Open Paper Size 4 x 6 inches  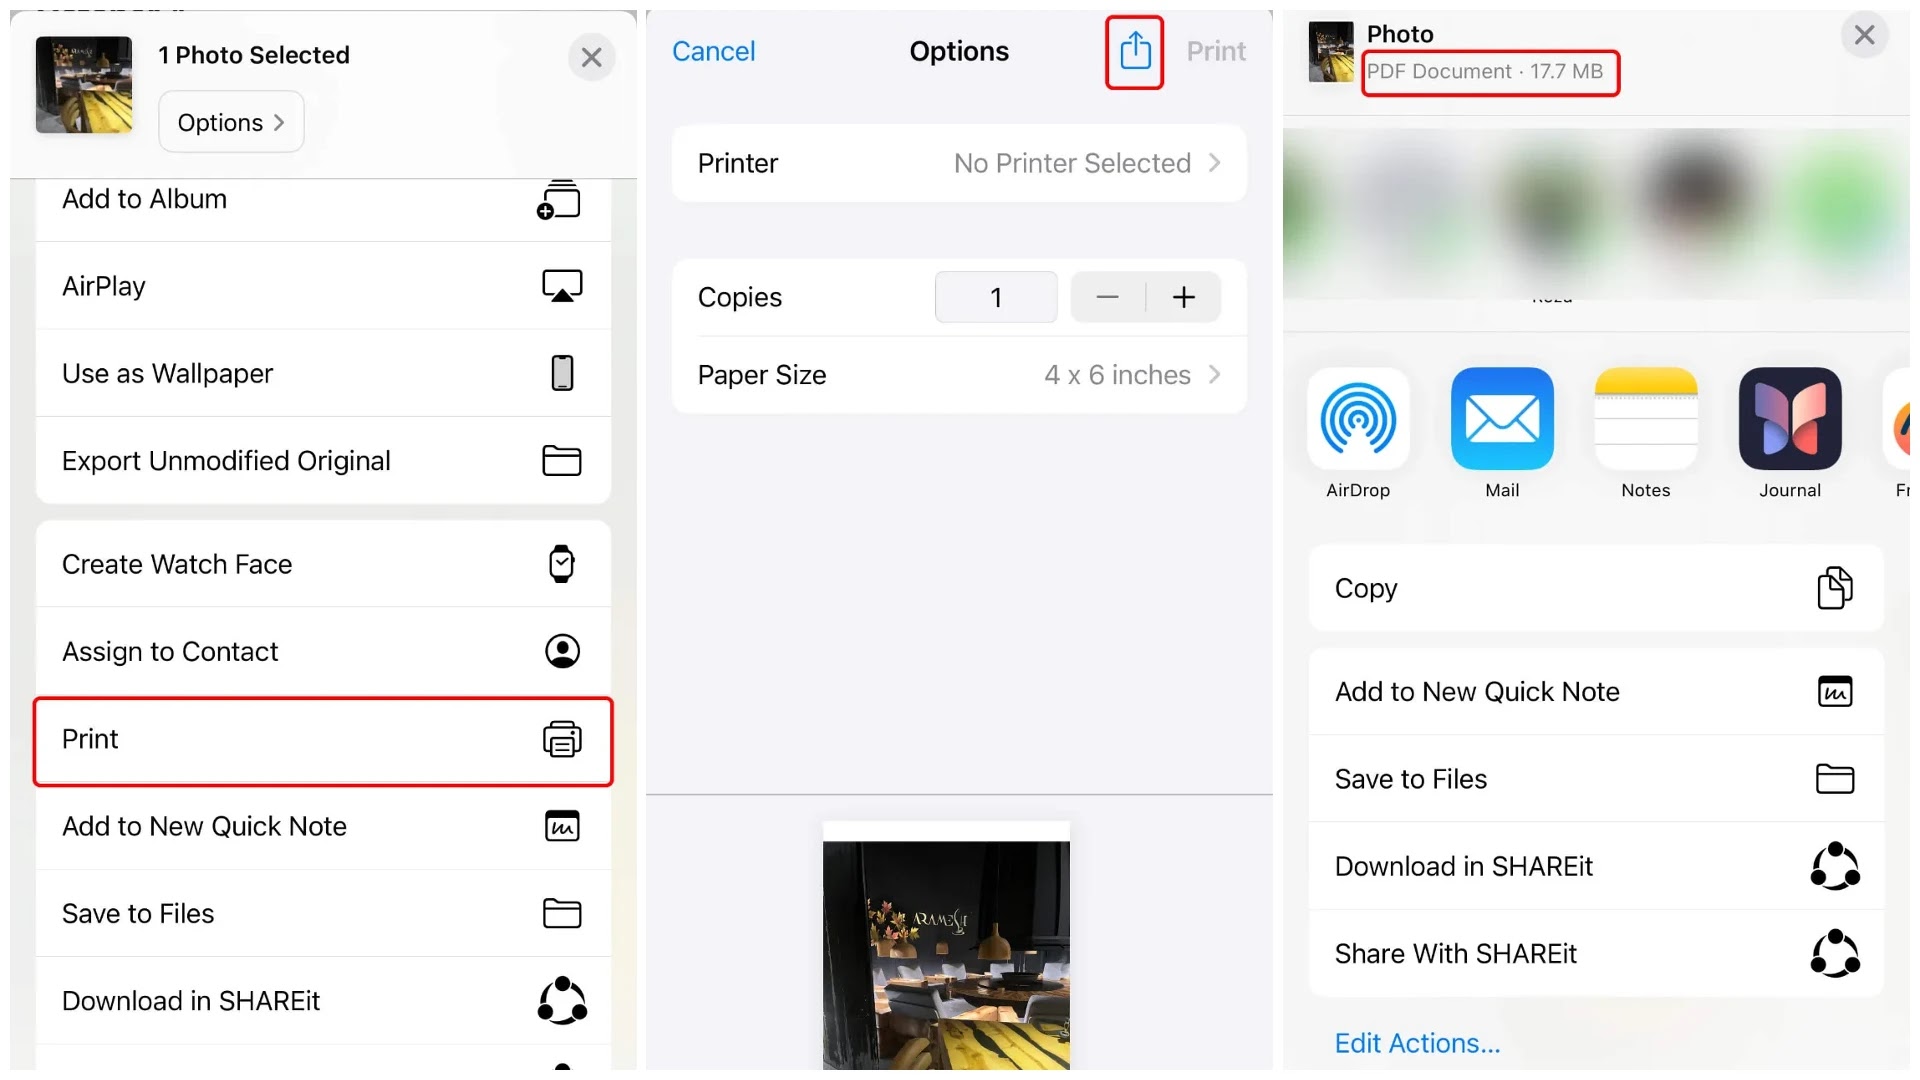click(x=959, y=375)
